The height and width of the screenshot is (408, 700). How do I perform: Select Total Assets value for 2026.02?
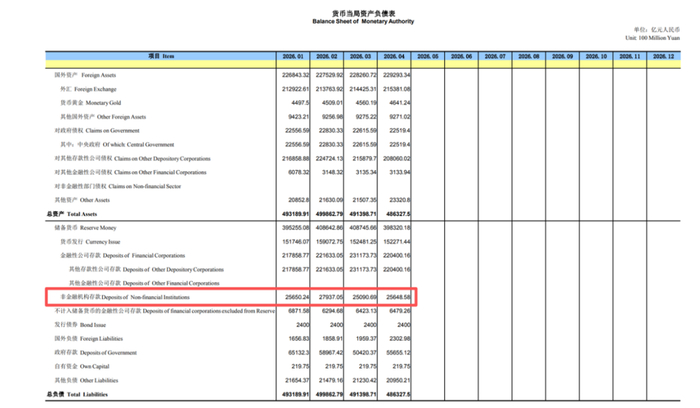click(329, 214)
